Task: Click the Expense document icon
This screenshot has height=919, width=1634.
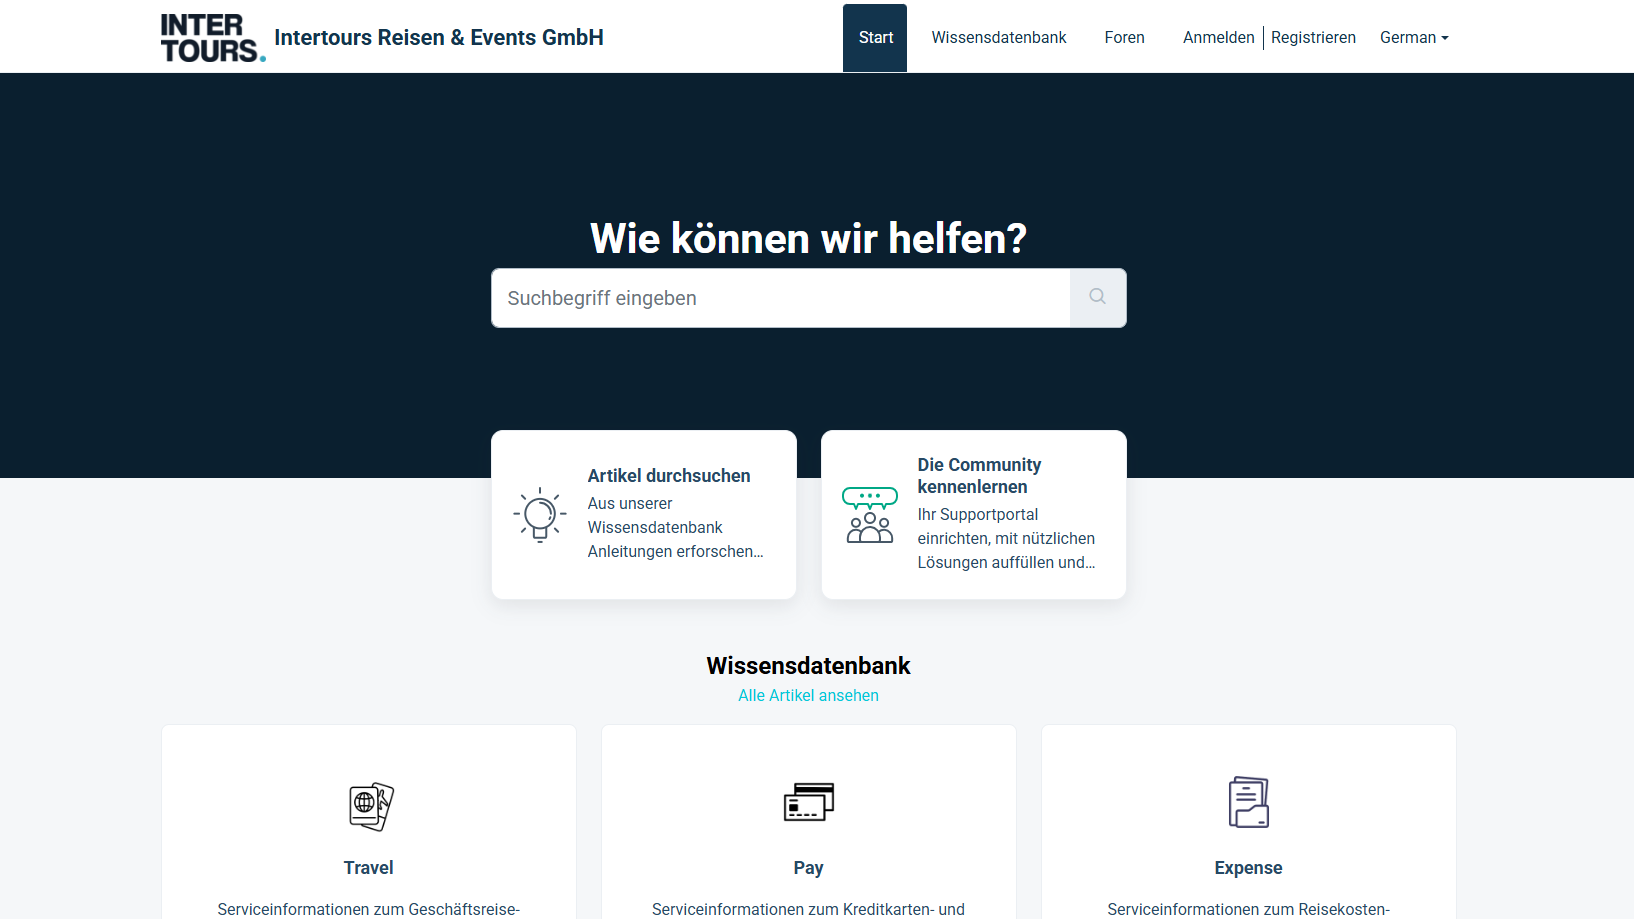Action: [x=1248, y=802]
